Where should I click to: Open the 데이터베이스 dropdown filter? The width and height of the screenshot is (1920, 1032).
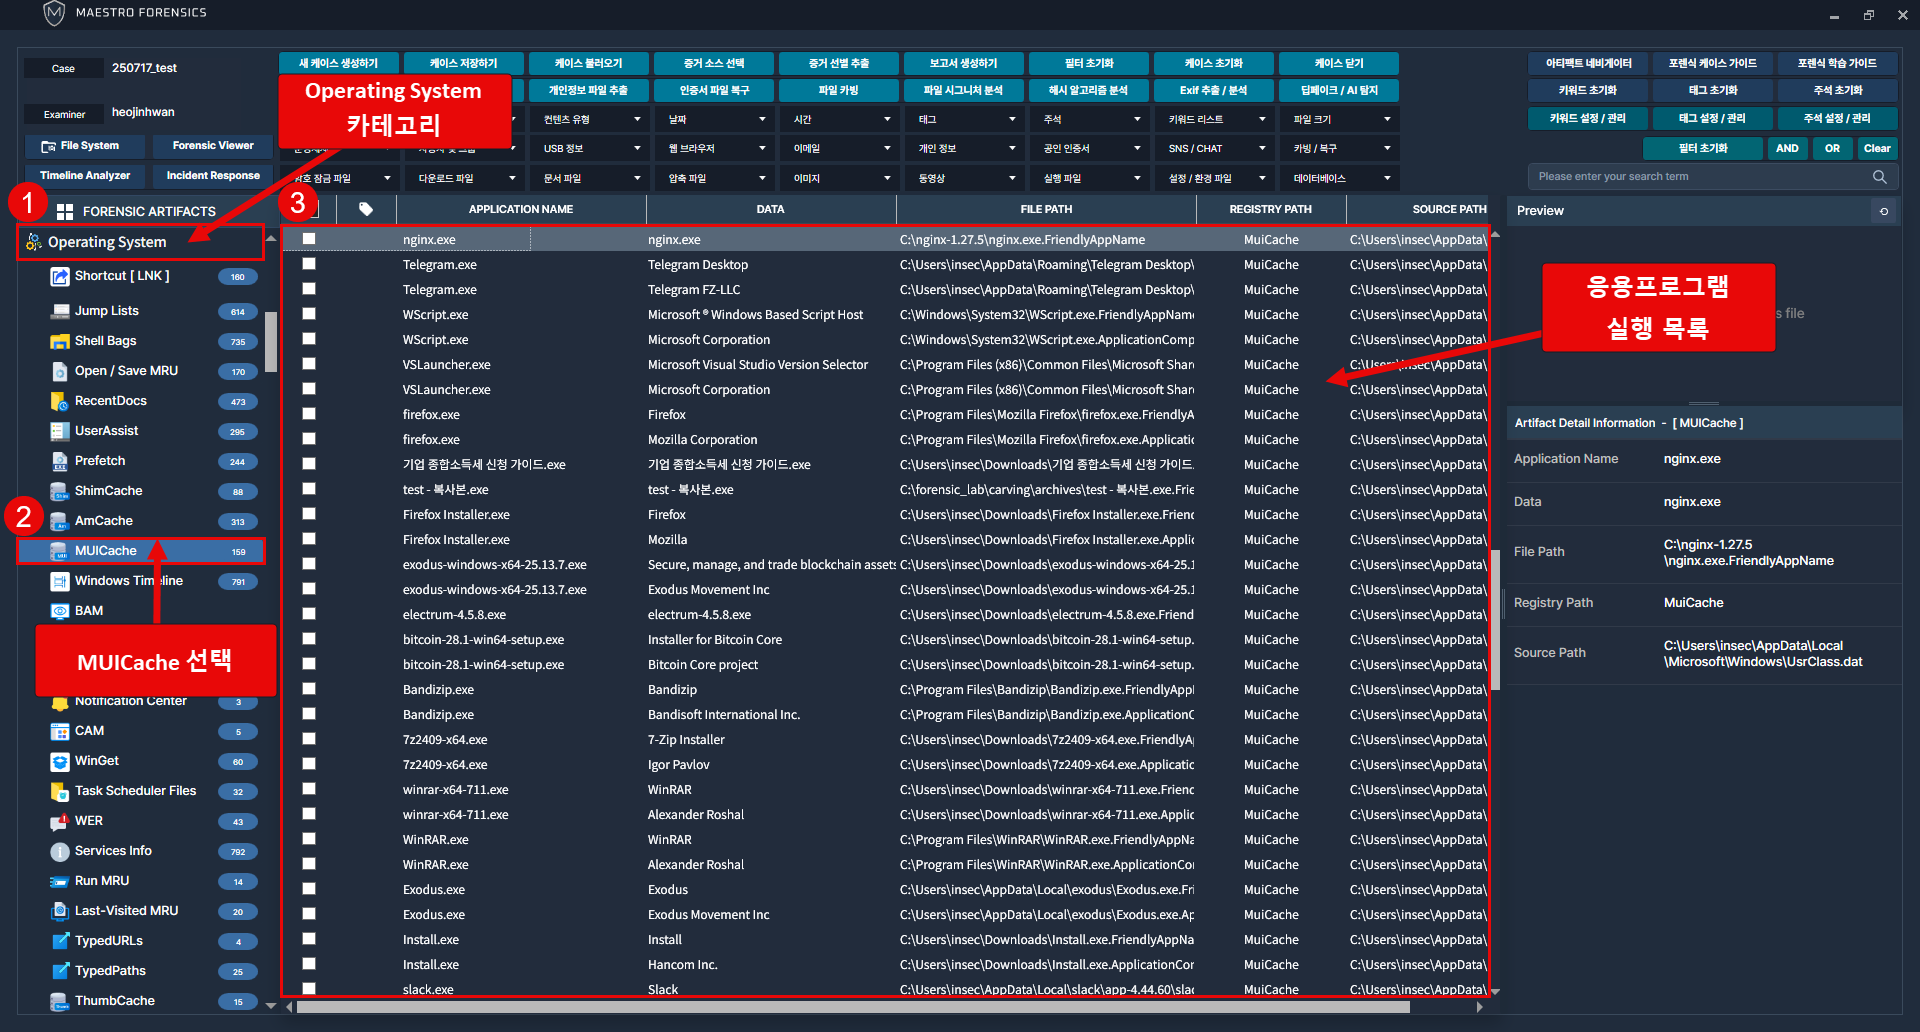tap(1340, 178)
